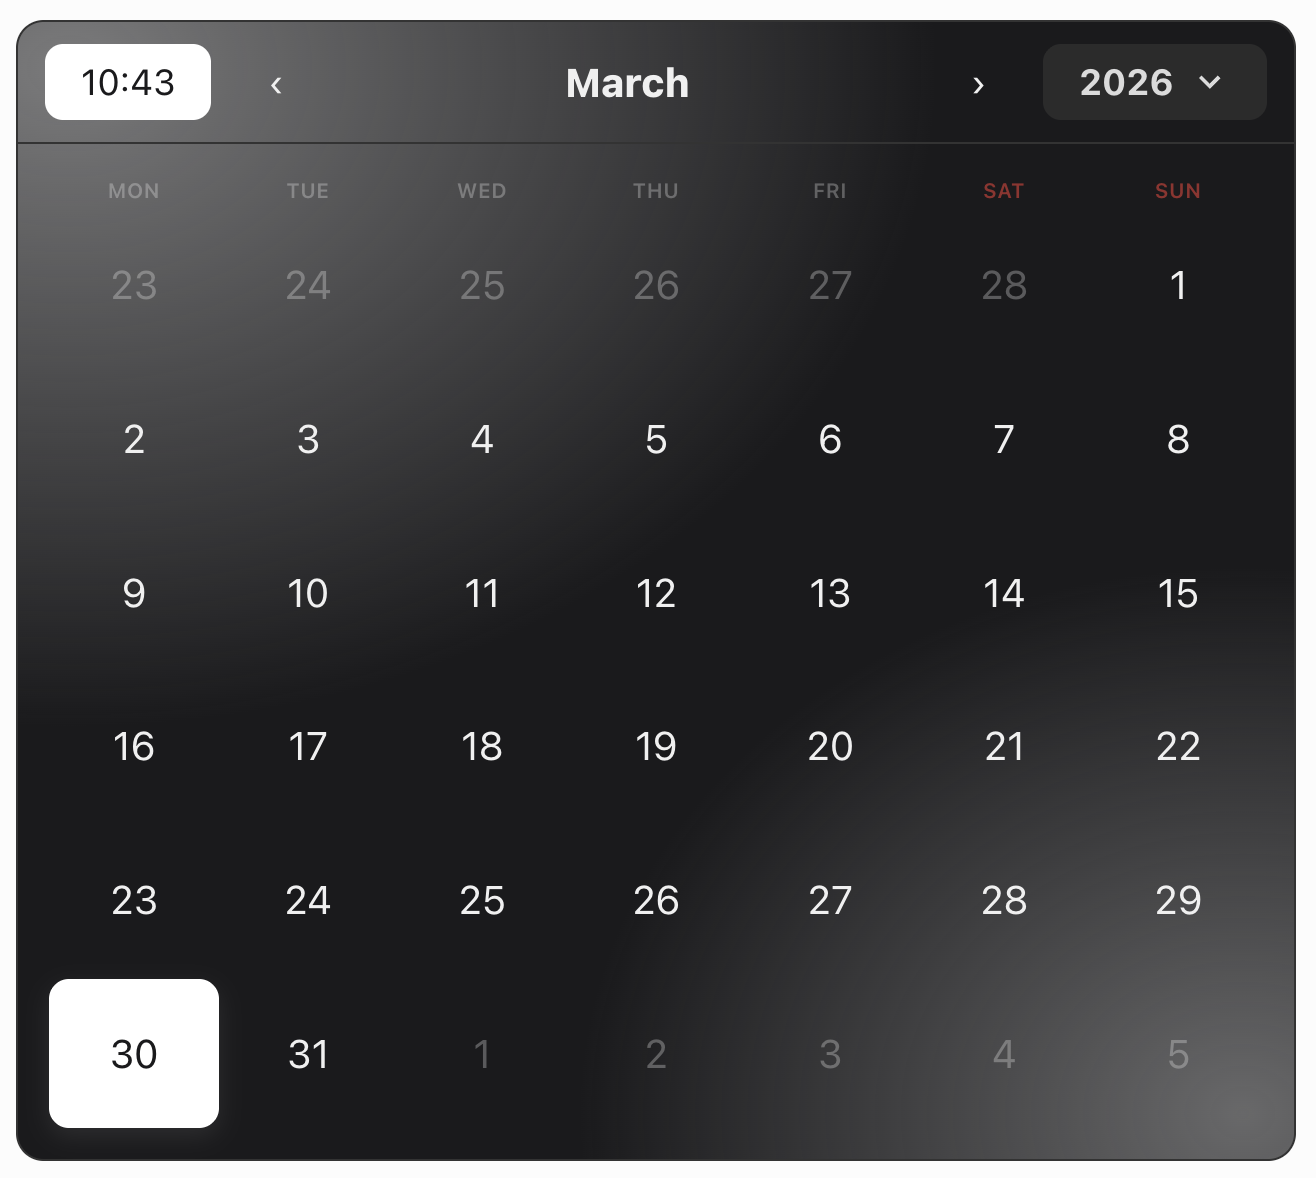This screenshot has width=1316, height=1178.
Task: Pick Monday March 9
Action: (x=134, y=593)
